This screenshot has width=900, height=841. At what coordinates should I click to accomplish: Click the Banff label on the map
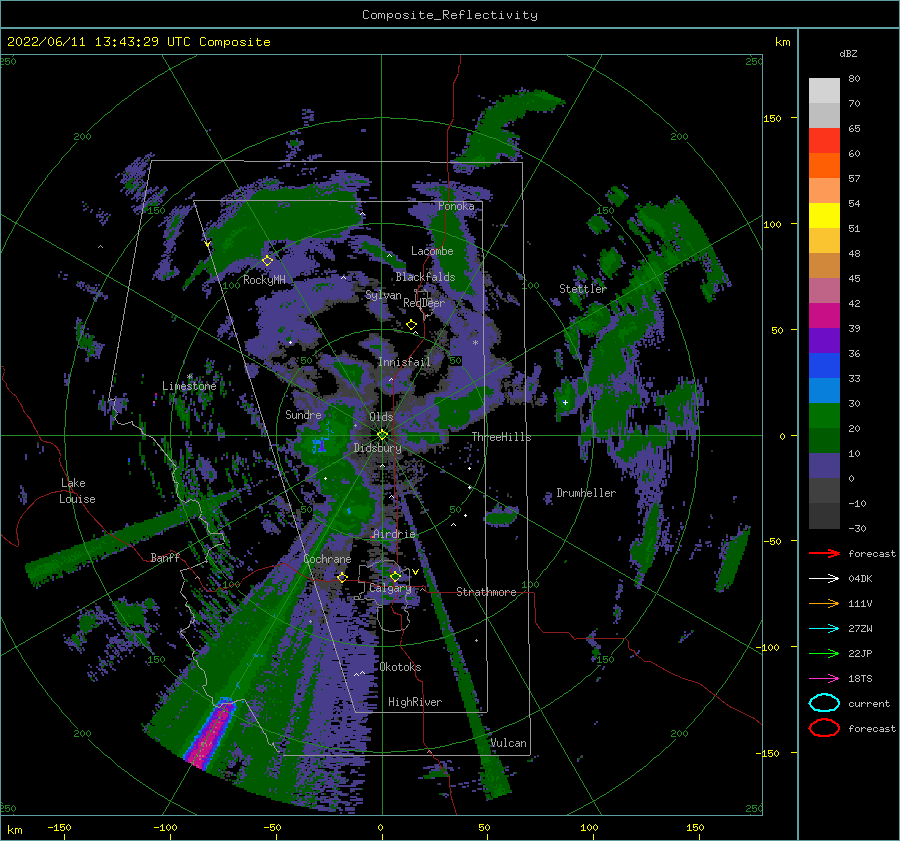tap(165, 558)
